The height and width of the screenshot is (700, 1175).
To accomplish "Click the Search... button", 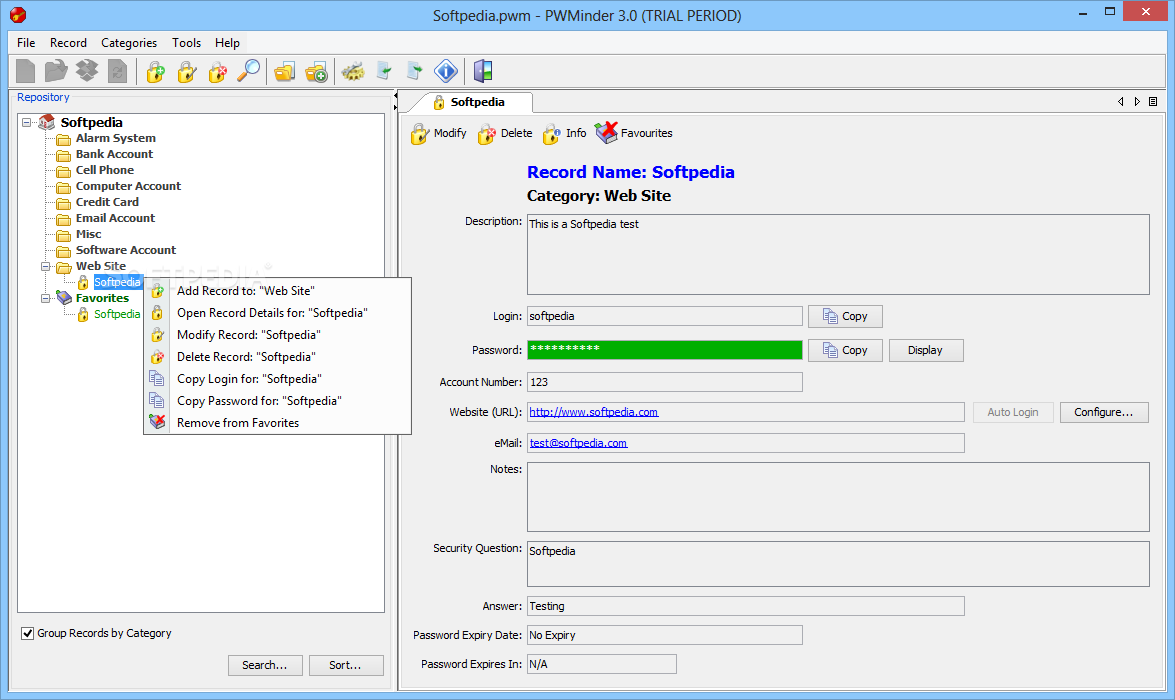I will coord(265,666).
